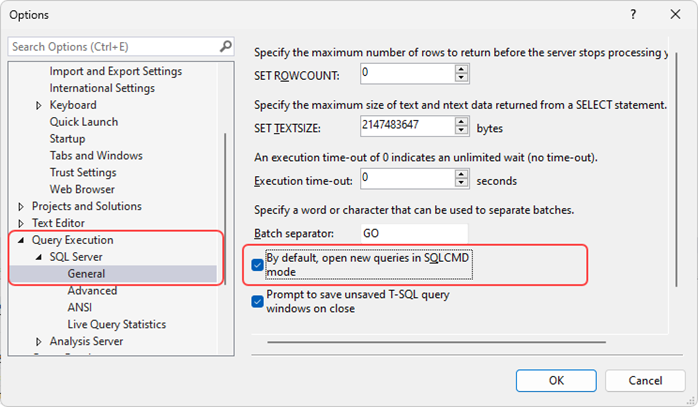Increase SET ROWCOUNT with up arrow
698x407 pixels.
click(x=461, y=69)
